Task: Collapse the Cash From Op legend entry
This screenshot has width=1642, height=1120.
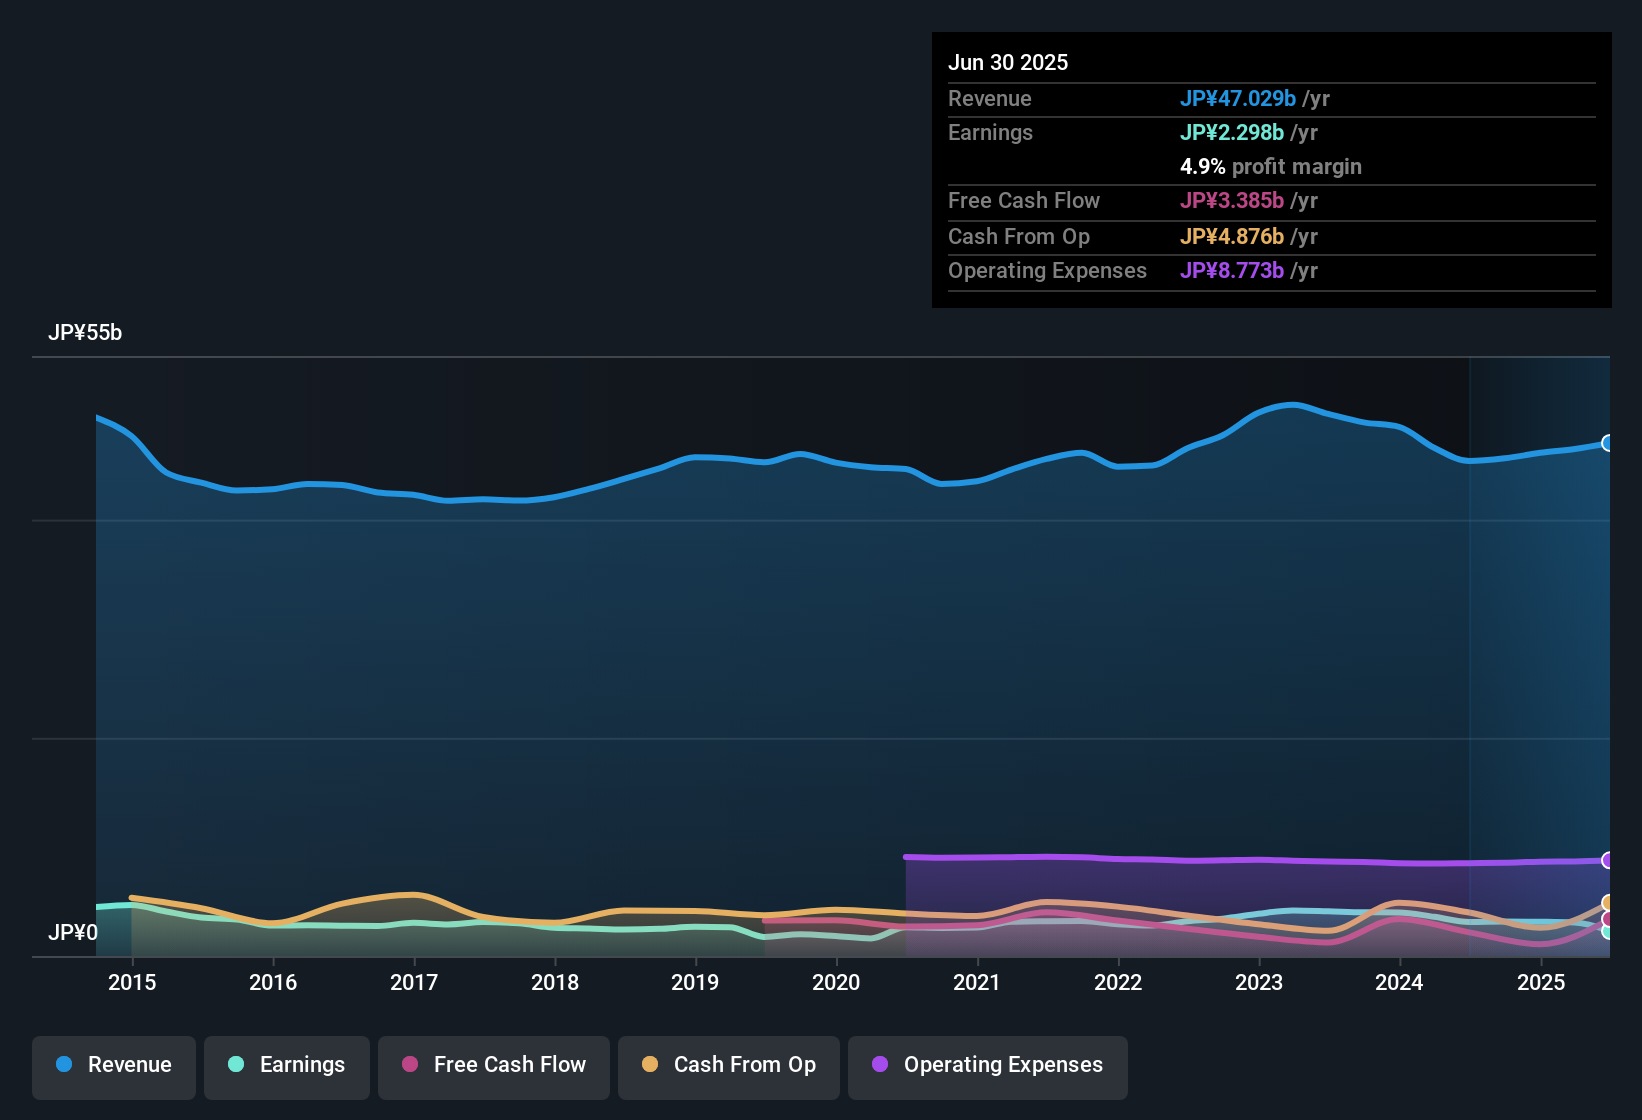Action: 728,1065
